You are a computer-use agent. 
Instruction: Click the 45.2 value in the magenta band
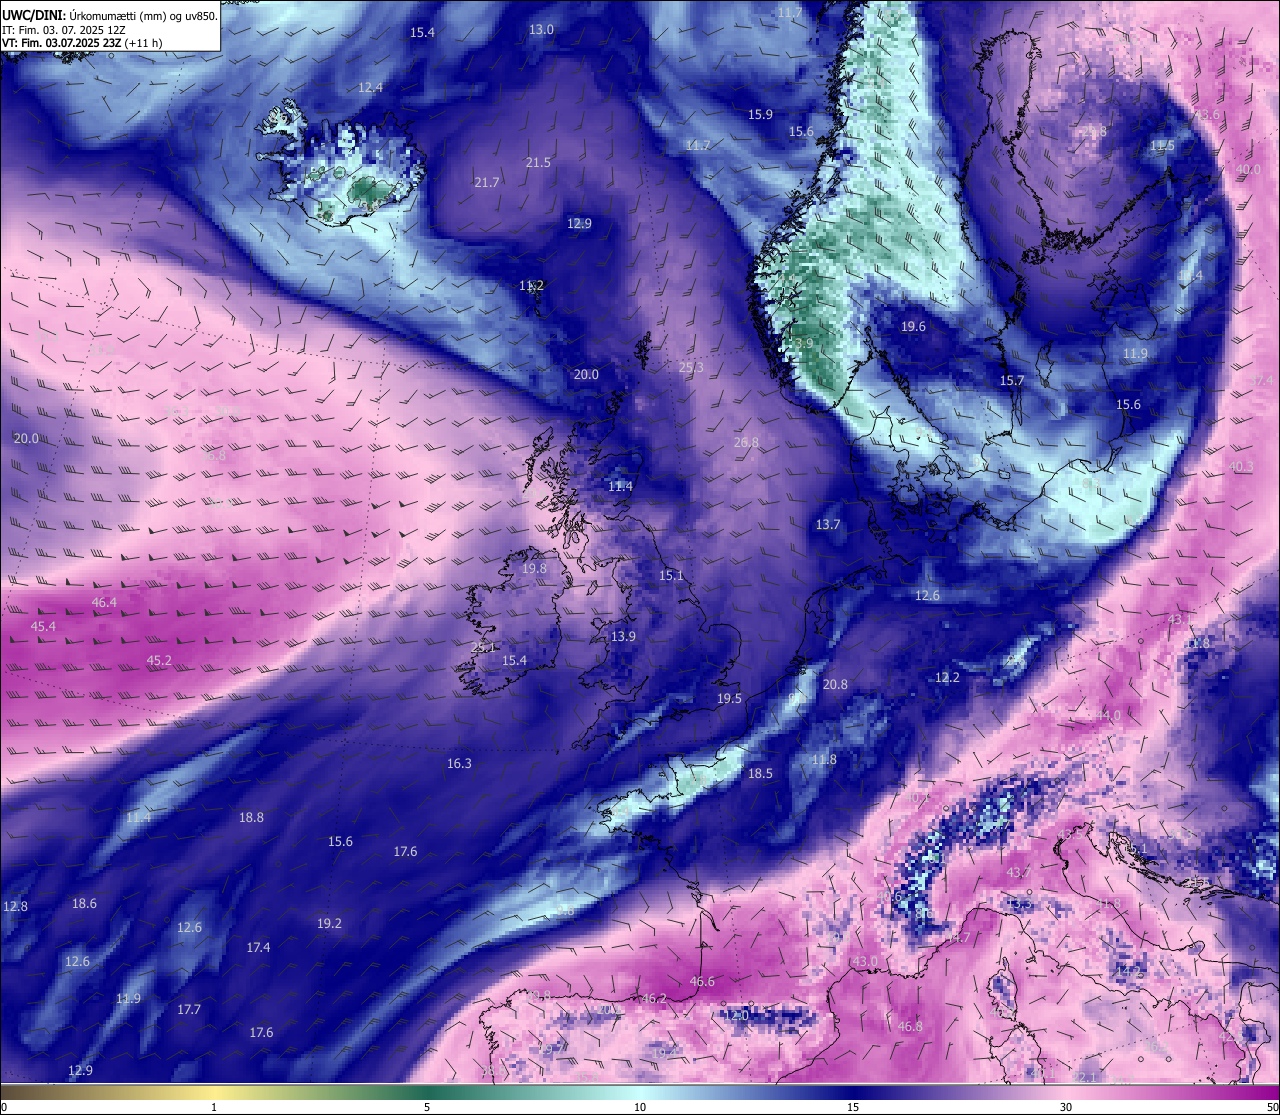(x=159, y=661)
